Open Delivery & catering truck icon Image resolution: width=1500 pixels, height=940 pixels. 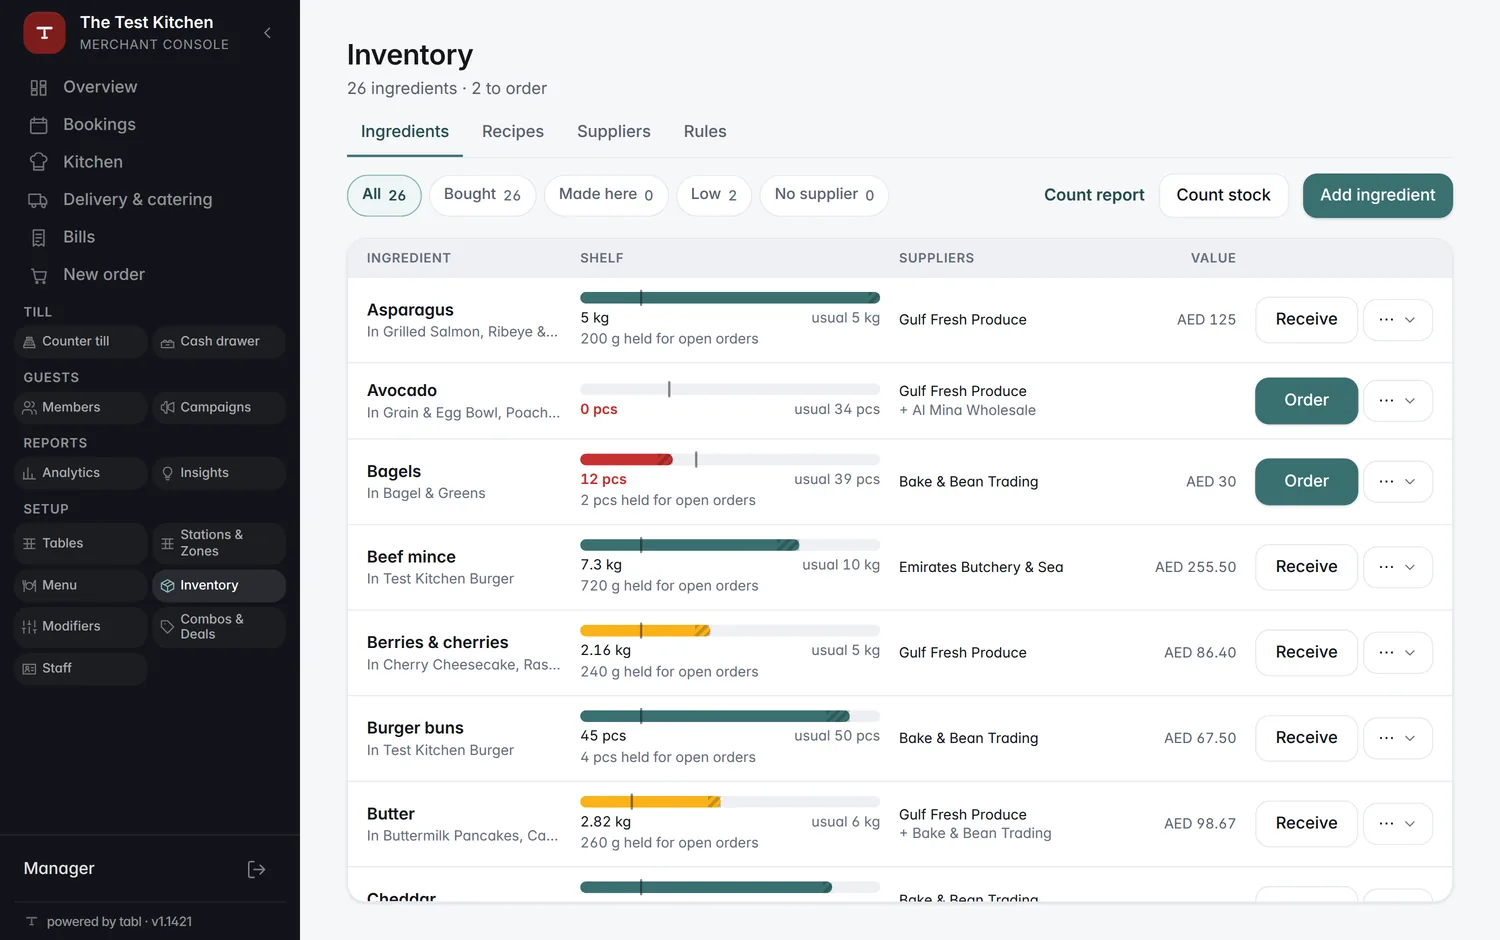click(x=39, y=200)
